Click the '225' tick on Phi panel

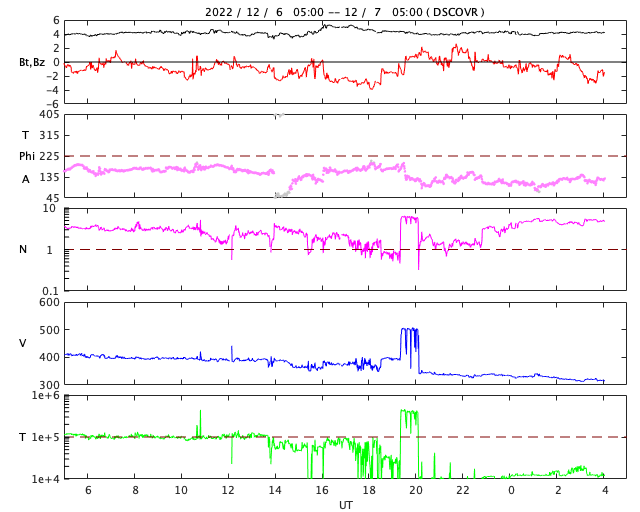coord(49,156)
